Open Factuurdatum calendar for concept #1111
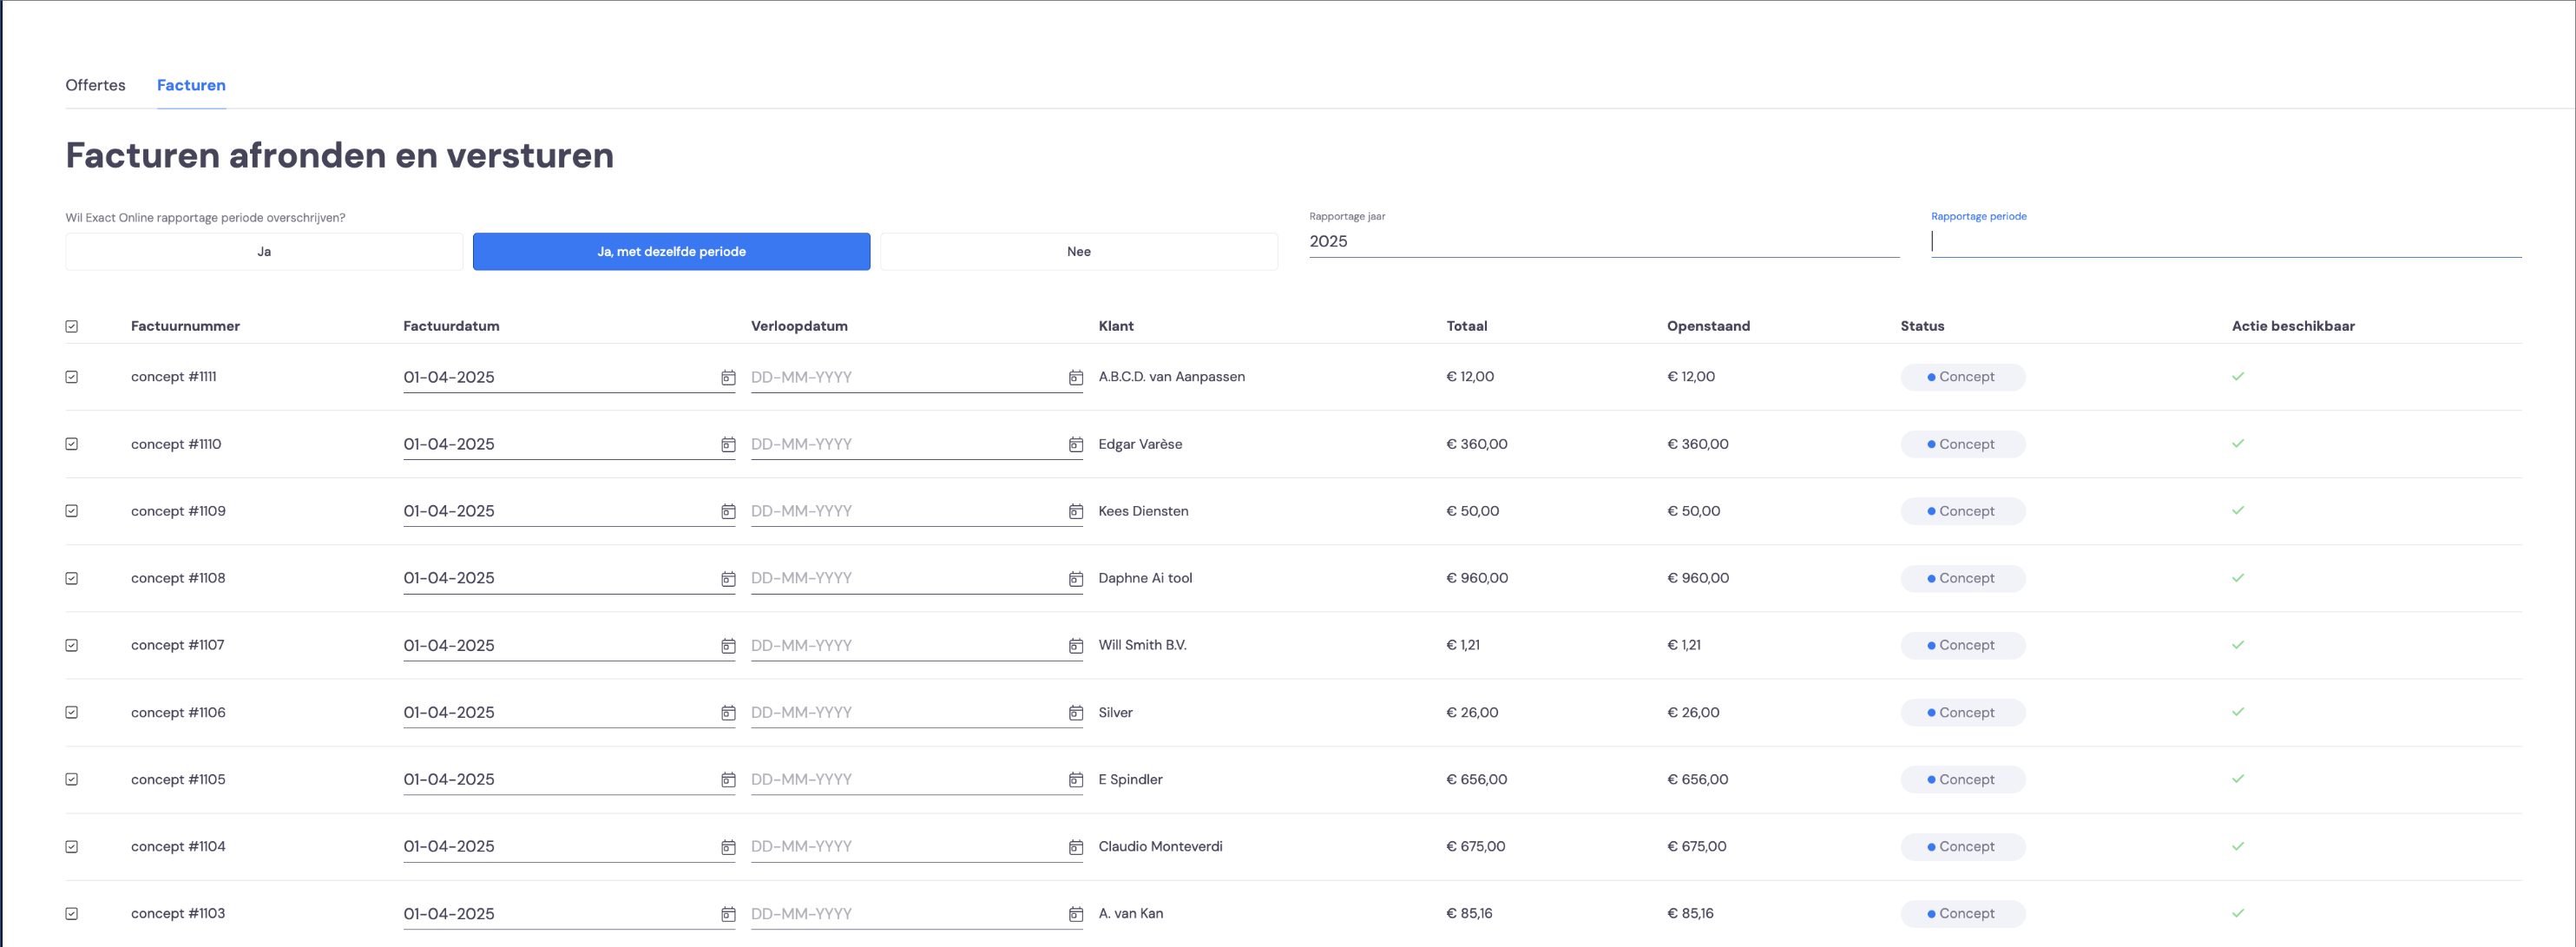The image size is (2576, 947). (x=728, y=378)
